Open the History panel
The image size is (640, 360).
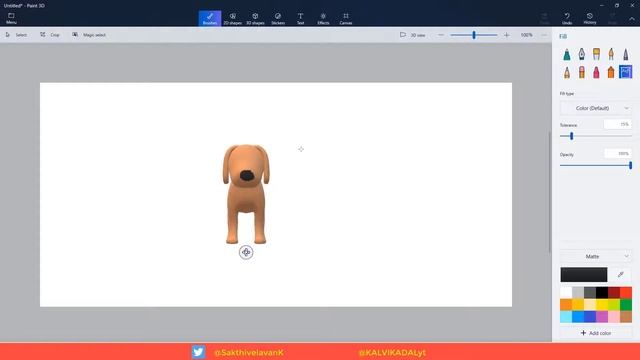click(590, 18)
